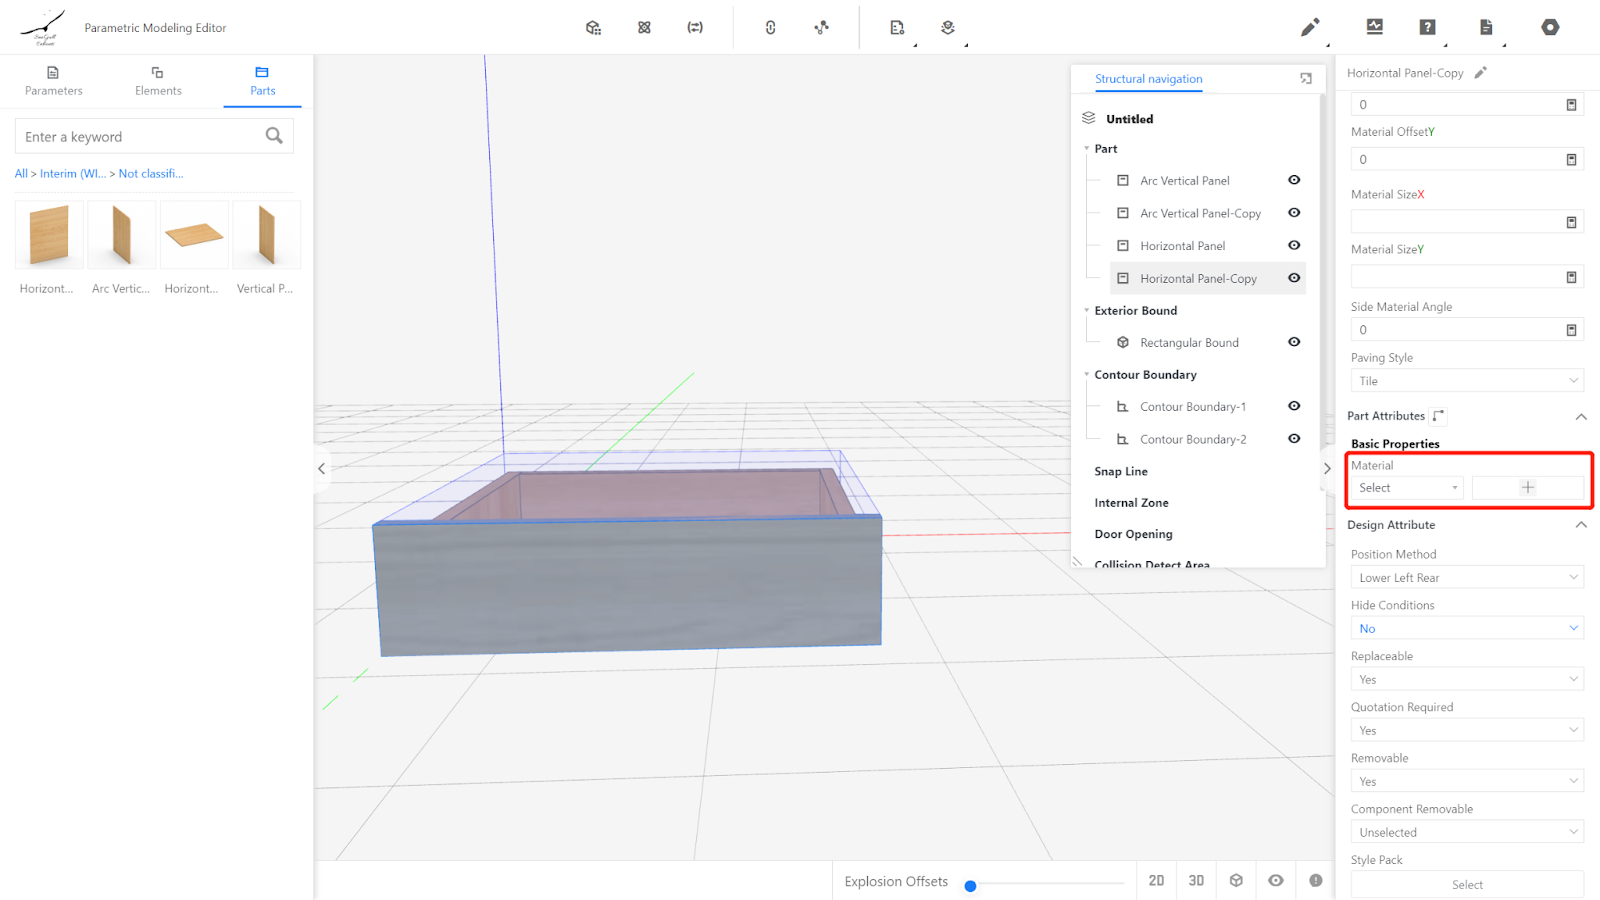Hide the Arc Vertical Panel part

(x=1294, y=181)
